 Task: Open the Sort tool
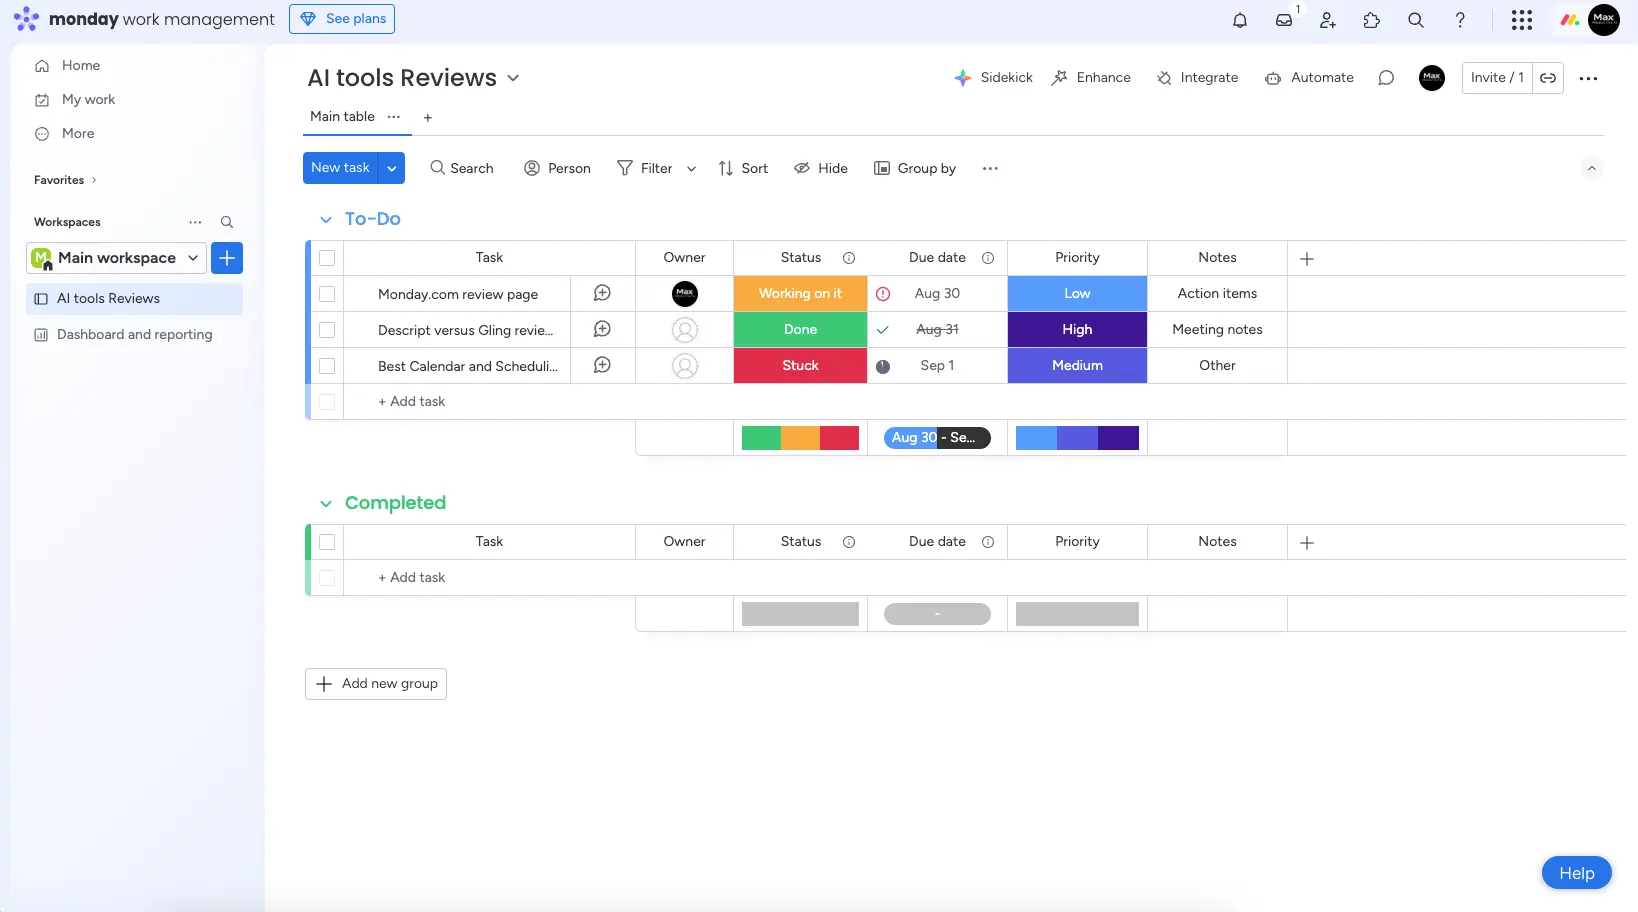pos(743,169)
